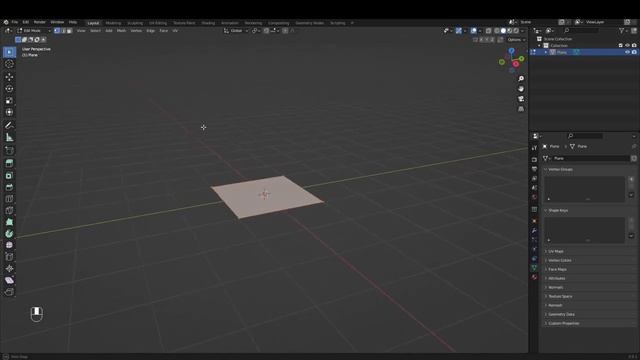Select the Rip Region tool

[x=9, y=292]
